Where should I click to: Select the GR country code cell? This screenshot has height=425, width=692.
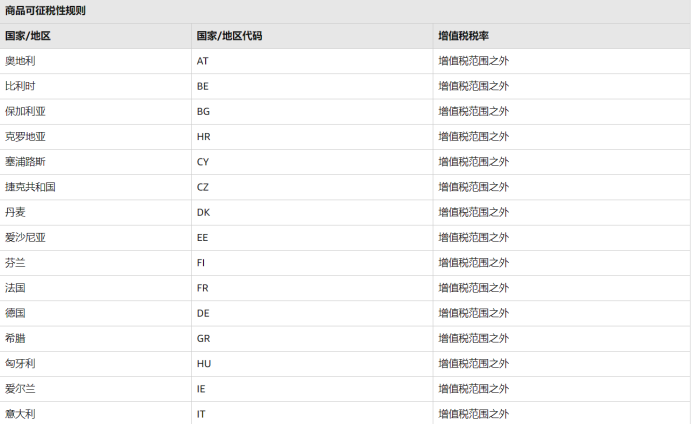pyautogui.click(x=204, y=339)
